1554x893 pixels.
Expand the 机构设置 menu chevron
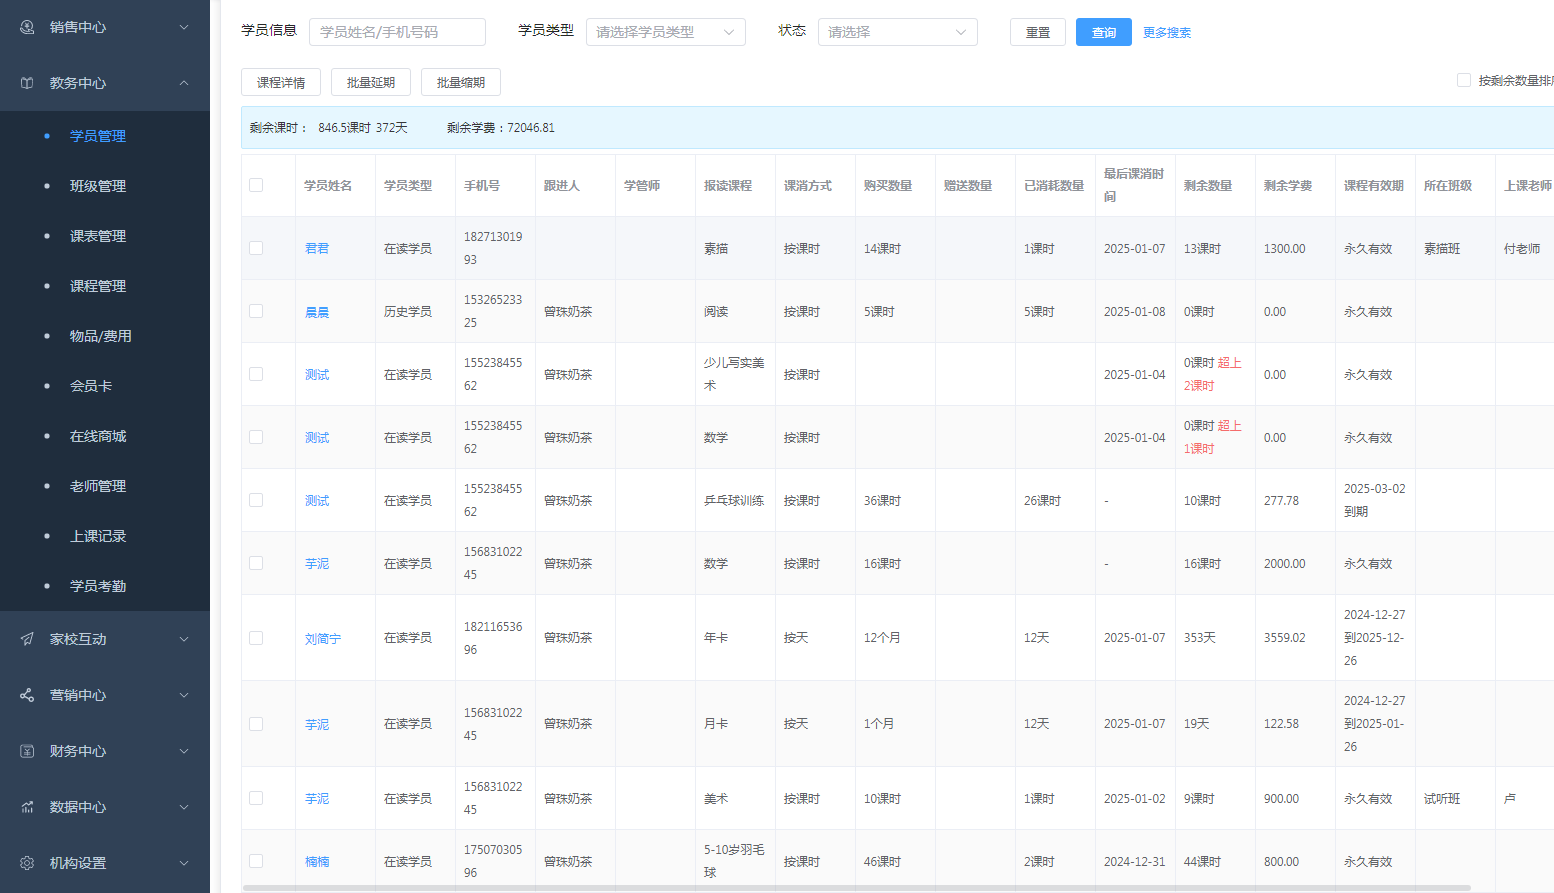(x=184, y=863)
